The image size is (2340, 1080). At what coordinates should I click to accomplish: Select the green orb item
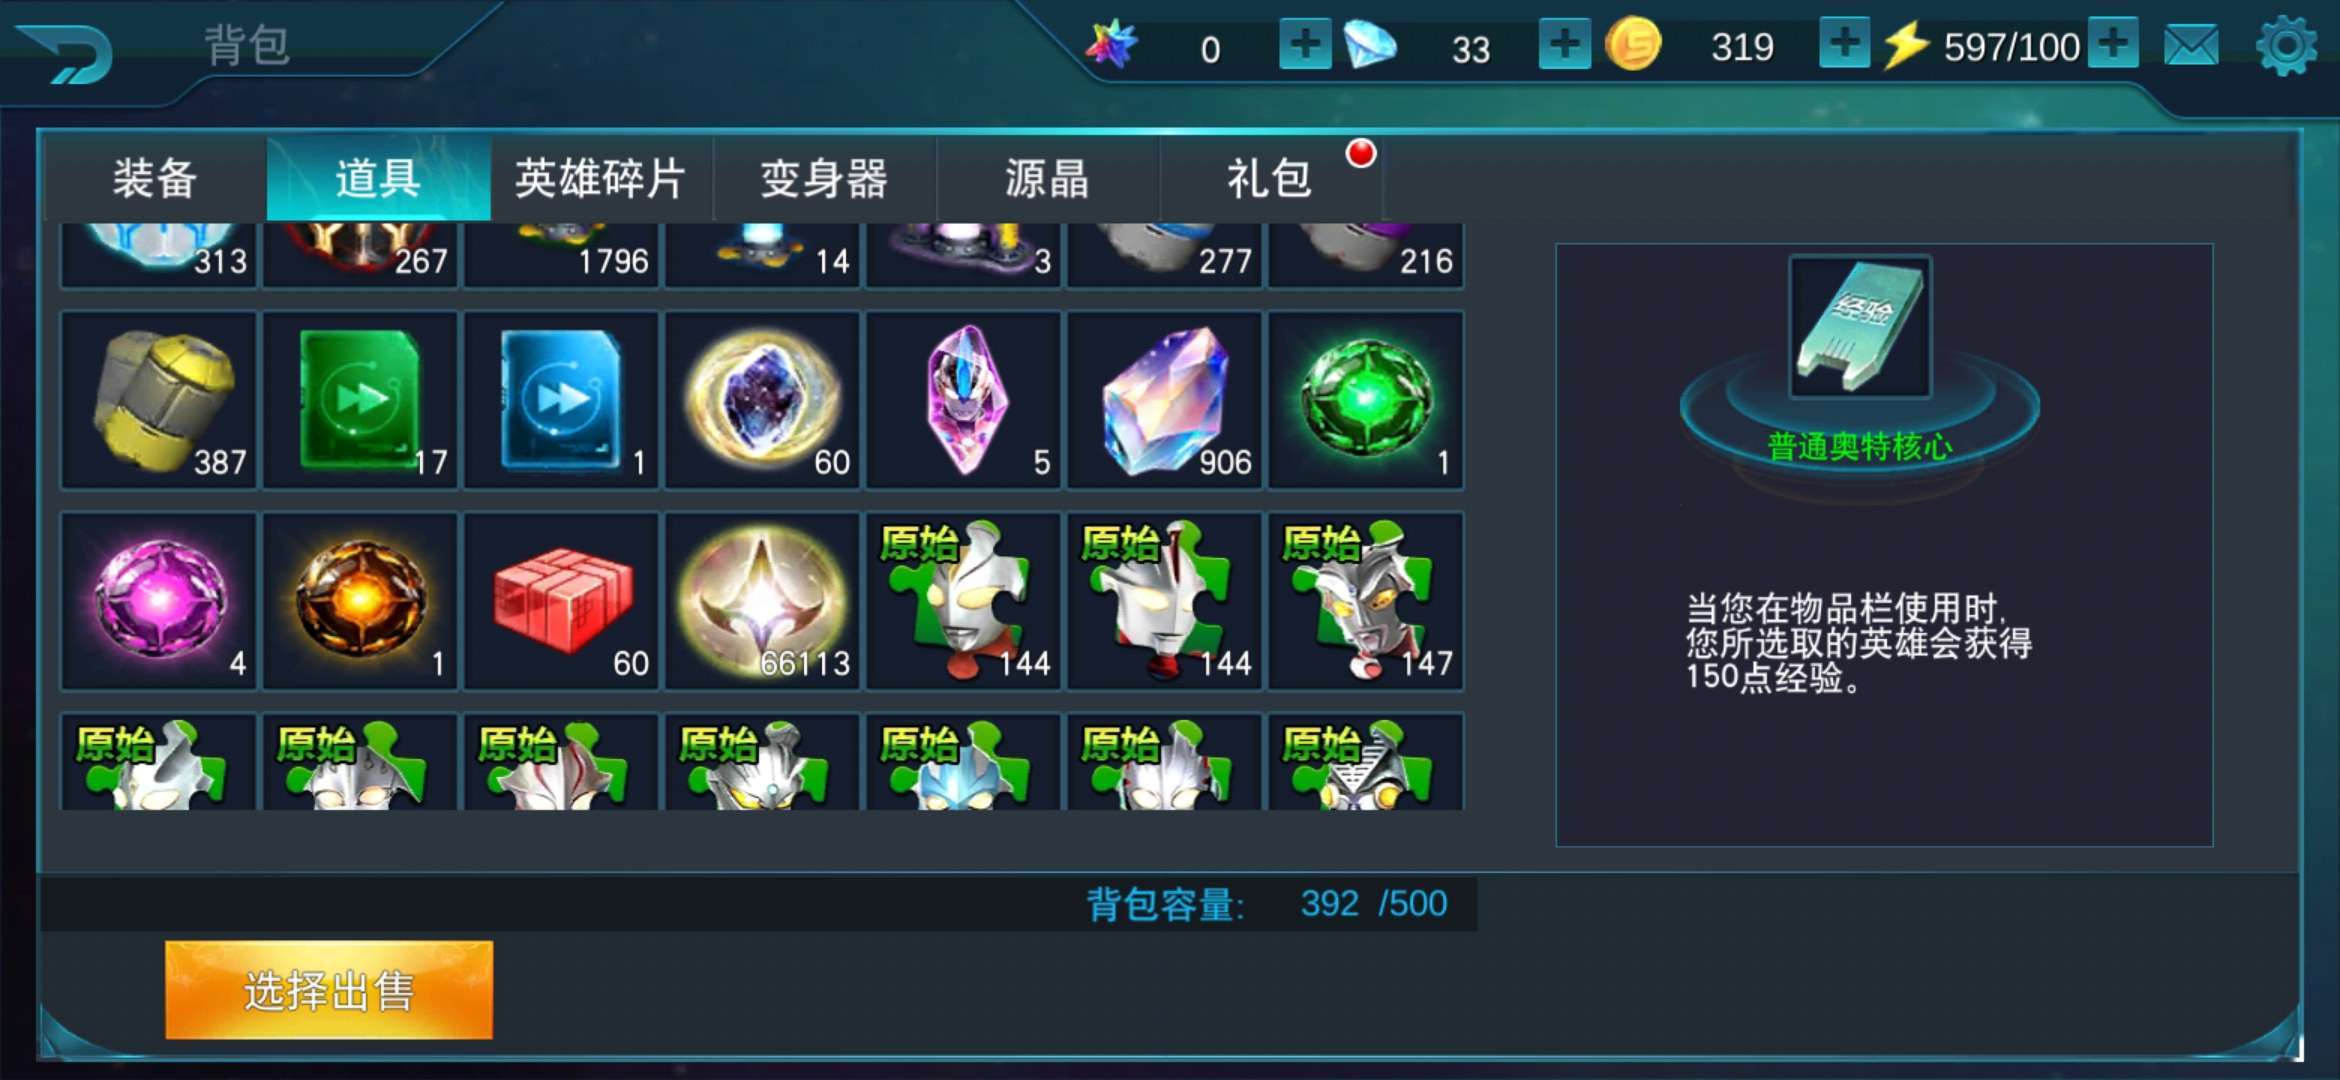click(1366, 400)
